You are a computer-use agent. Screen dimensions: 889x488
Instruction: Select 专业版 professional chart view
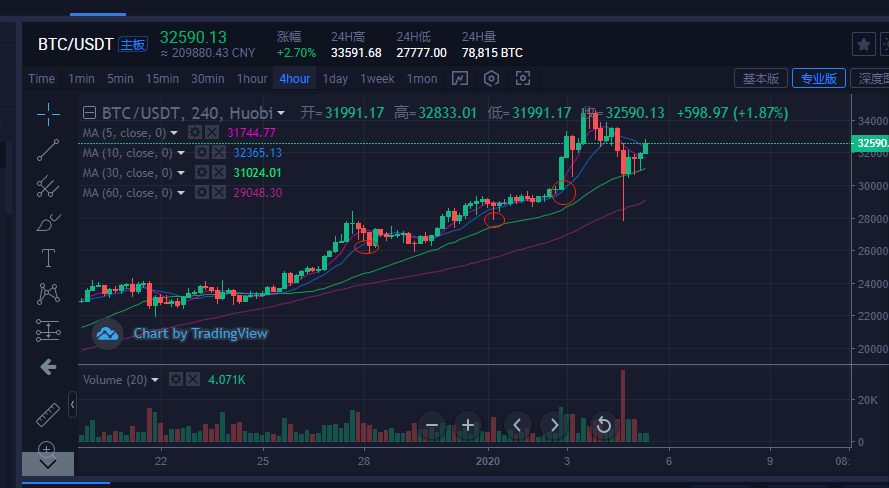(819, 78)
